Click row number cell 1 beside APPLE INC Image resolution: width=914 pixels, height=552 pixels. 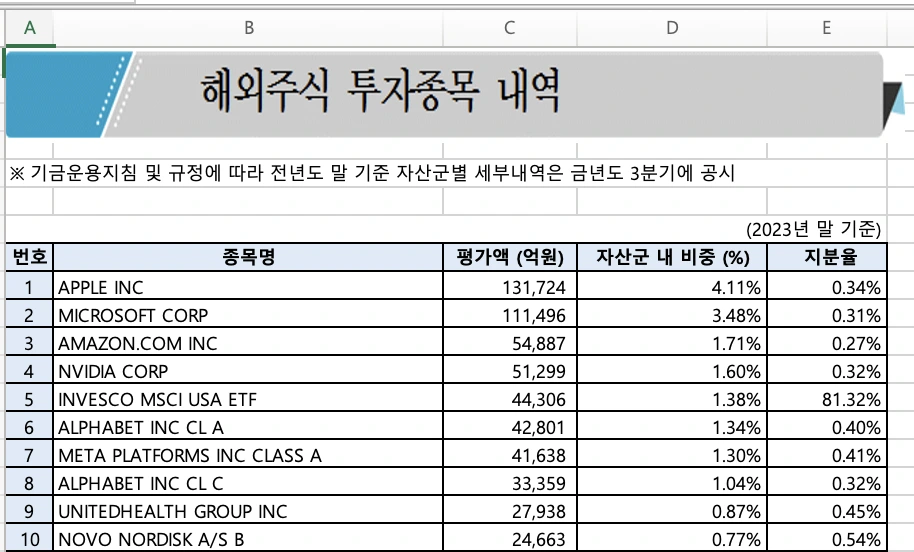[29, 286]
